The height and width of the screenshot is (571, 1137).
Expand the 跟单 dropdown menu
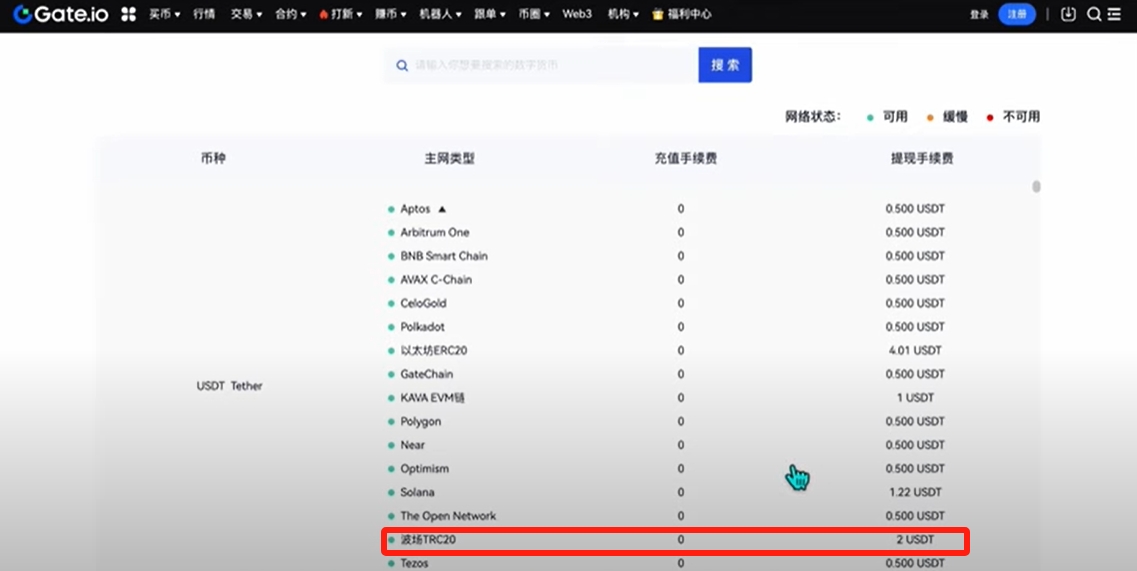click(490, 14)
